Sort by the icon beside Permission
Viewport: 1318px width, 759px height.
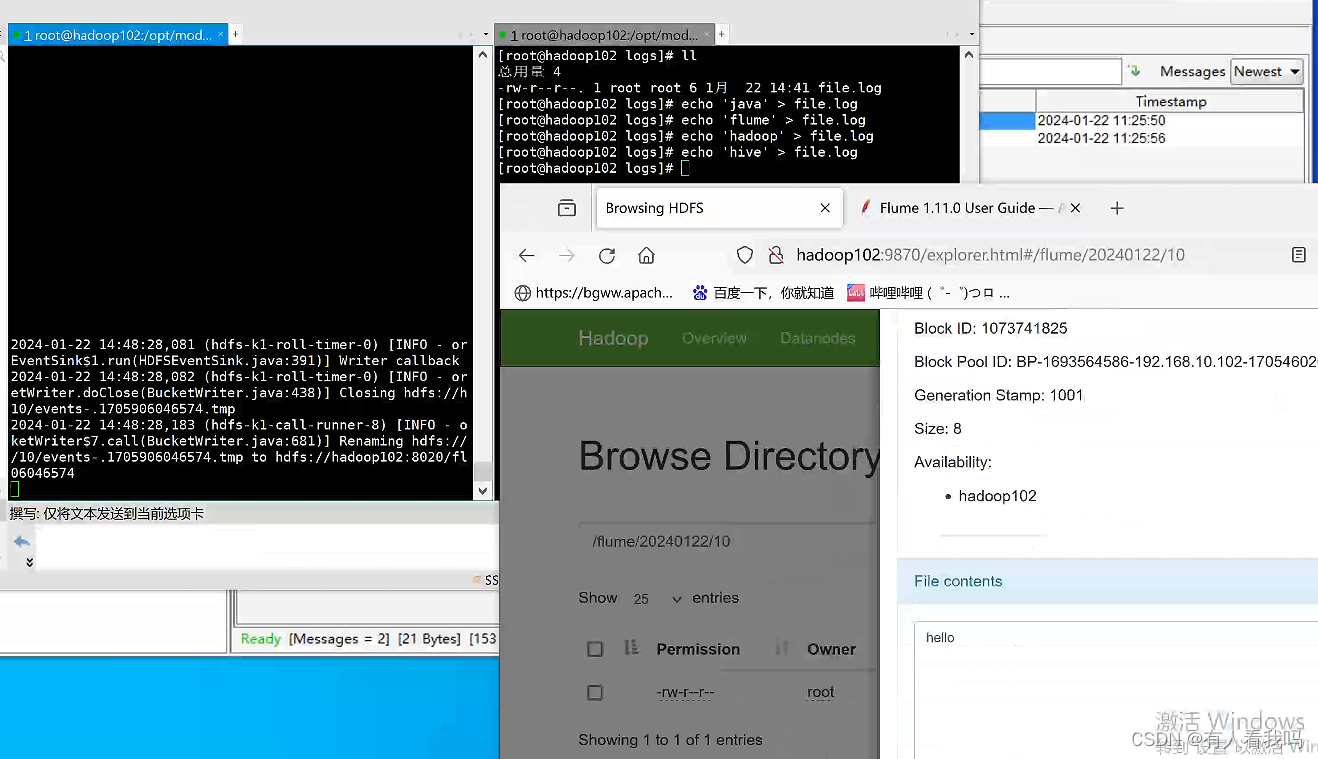point(631,648)
